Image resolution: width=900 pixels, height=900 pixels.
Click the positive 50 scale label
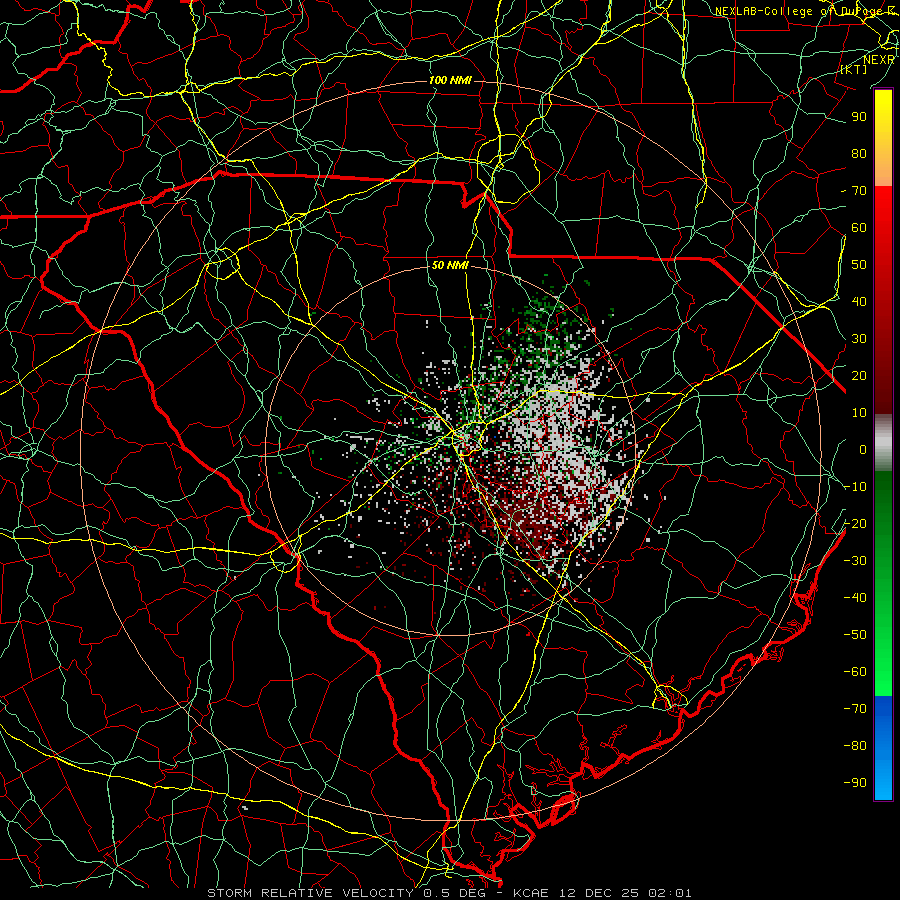coord(859,265)
